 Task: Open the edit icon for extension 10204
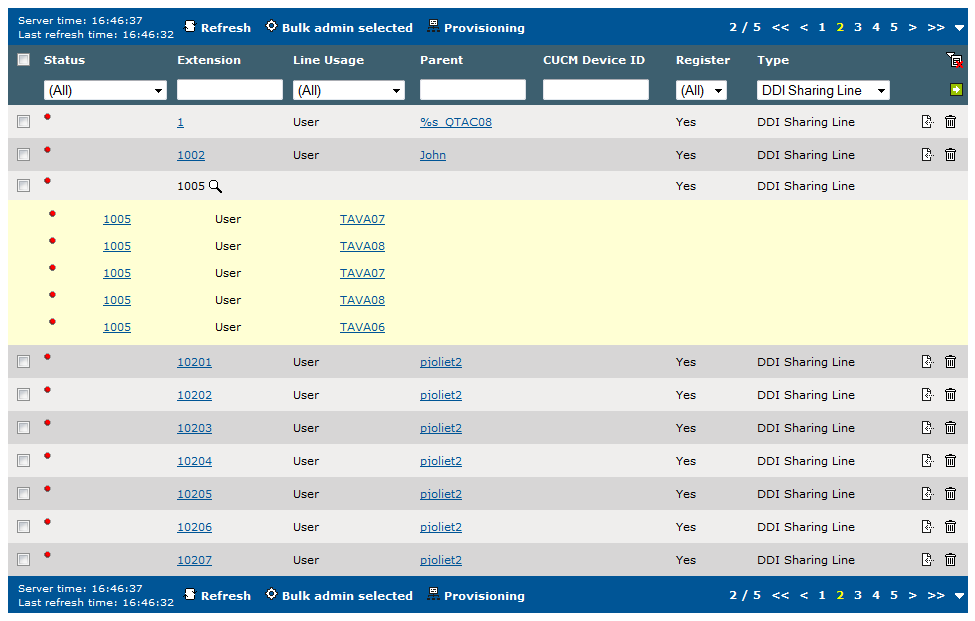[927, 461]
